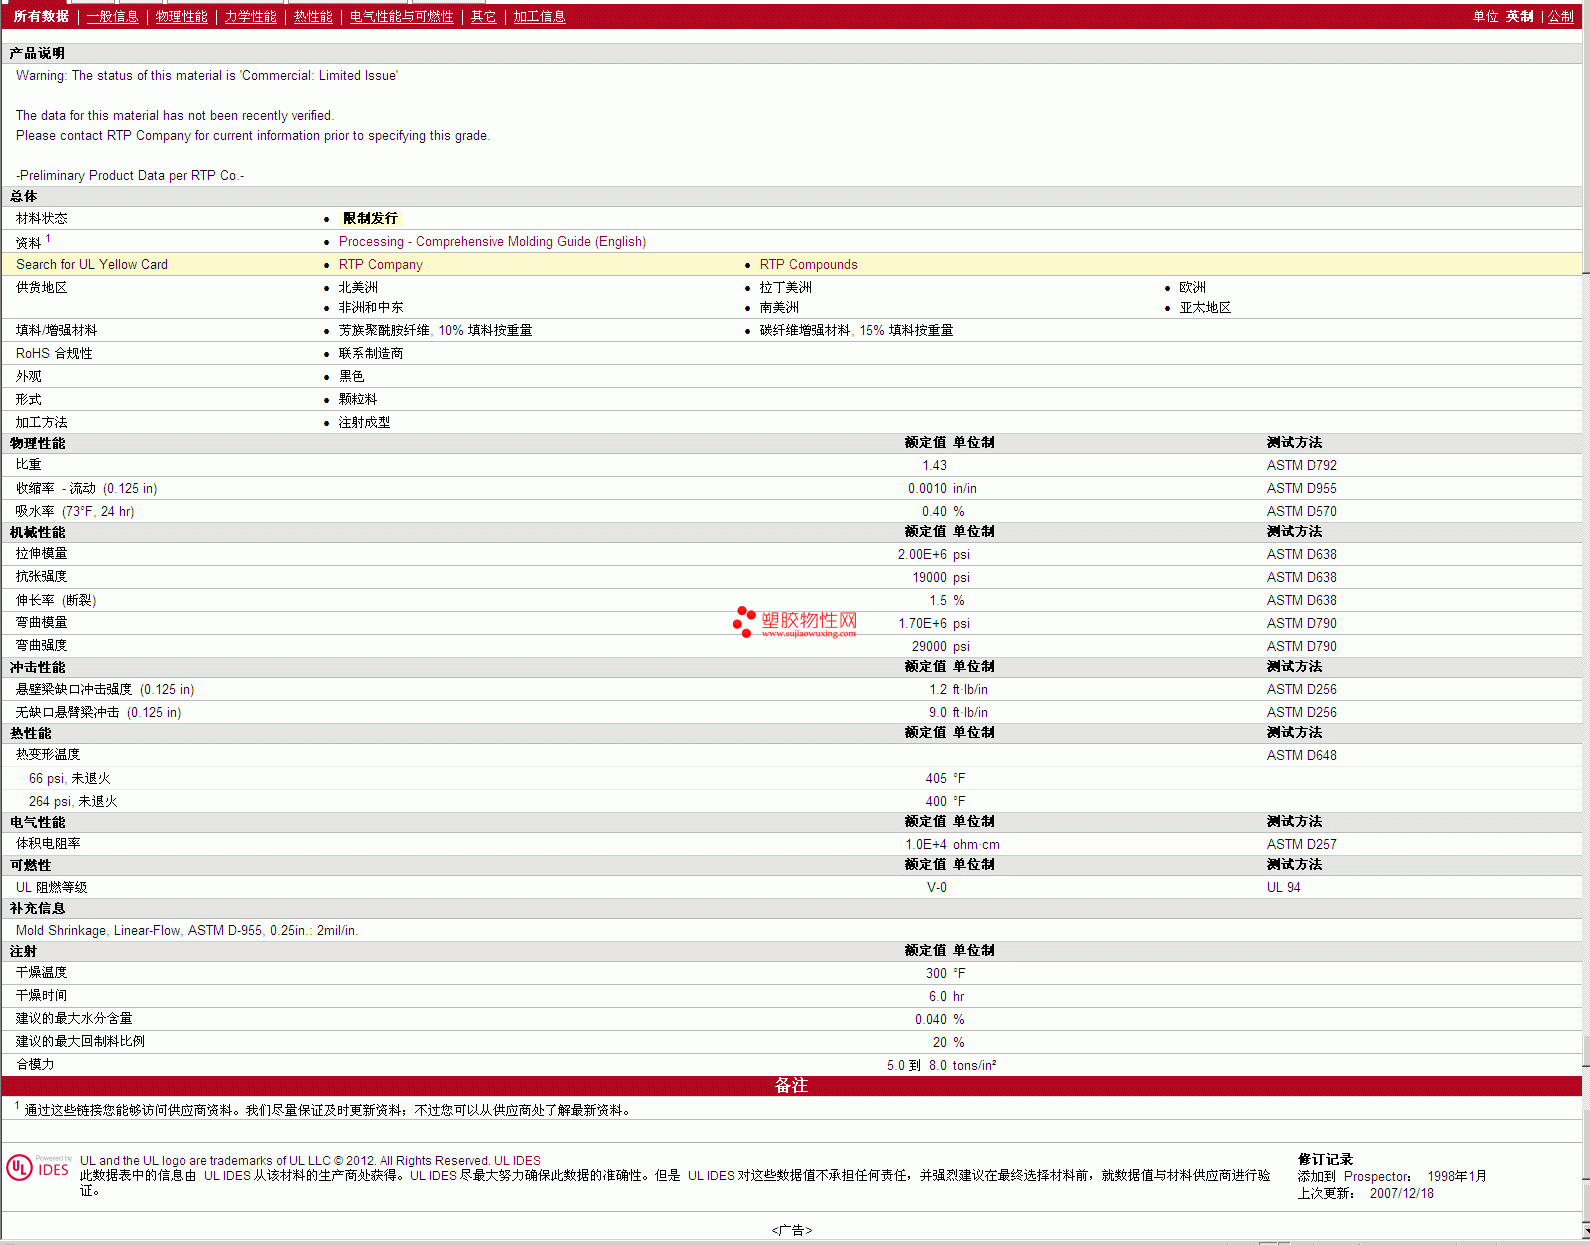Click 联系制造商 RoHS value
Viewport: 1590px width, 1245px height.
[x=370, y=354]
